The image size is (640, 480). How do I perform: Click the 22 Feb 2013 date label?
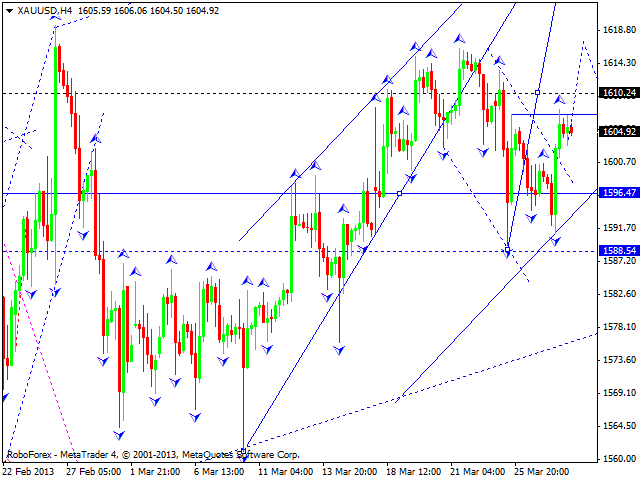coord(29,471)
